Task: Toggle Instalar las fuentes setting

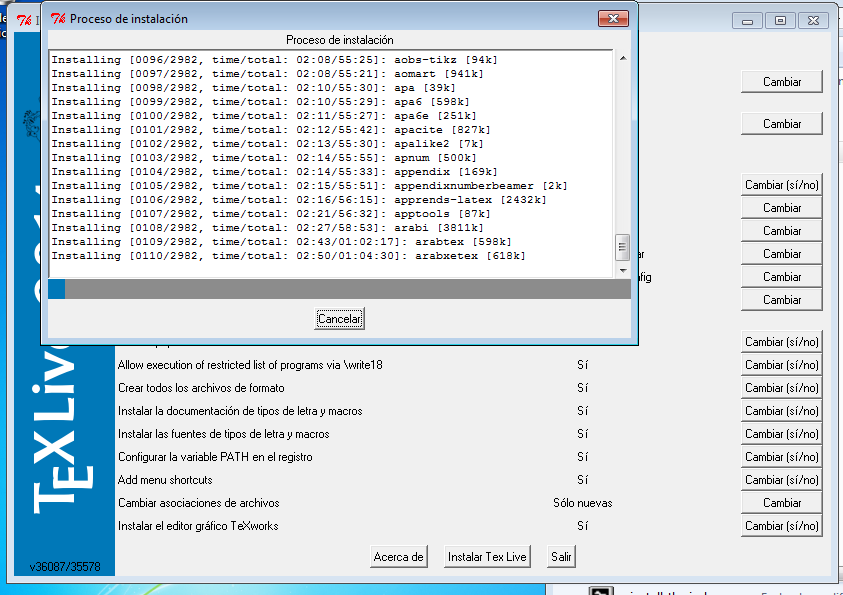Action: tap(781, 433)
